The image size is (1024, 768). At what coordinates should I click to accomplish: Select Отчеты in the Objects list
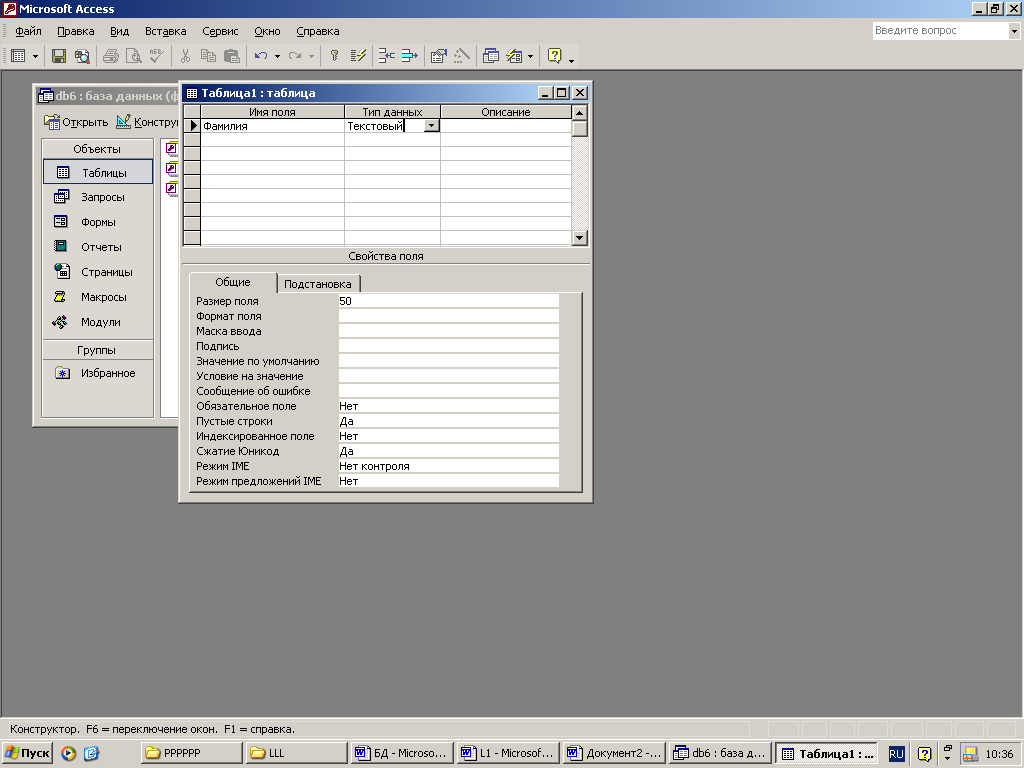pyautogui.click(x=98, y=247)
